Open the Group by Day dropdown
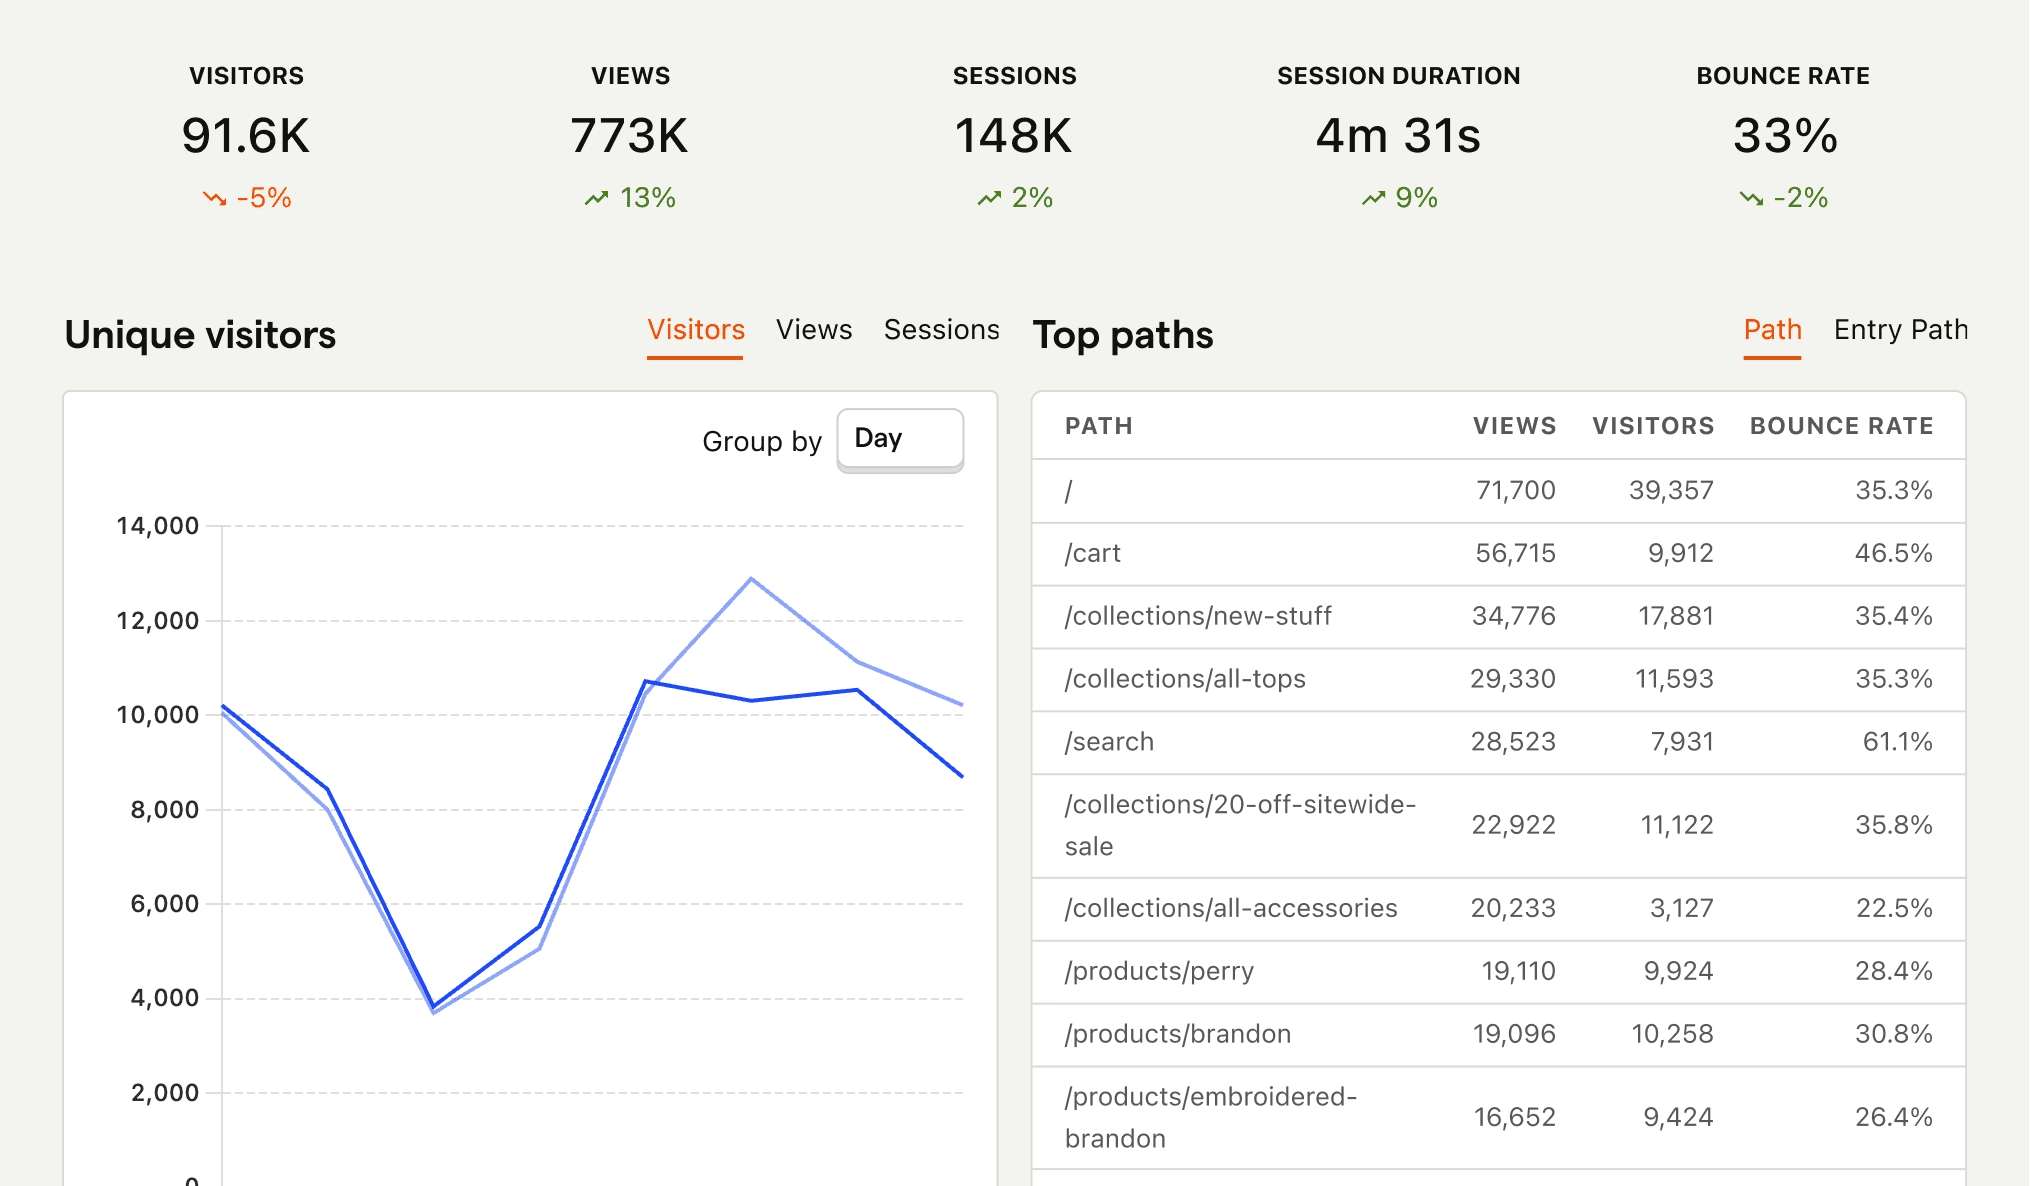 click(x=899, y=439)
